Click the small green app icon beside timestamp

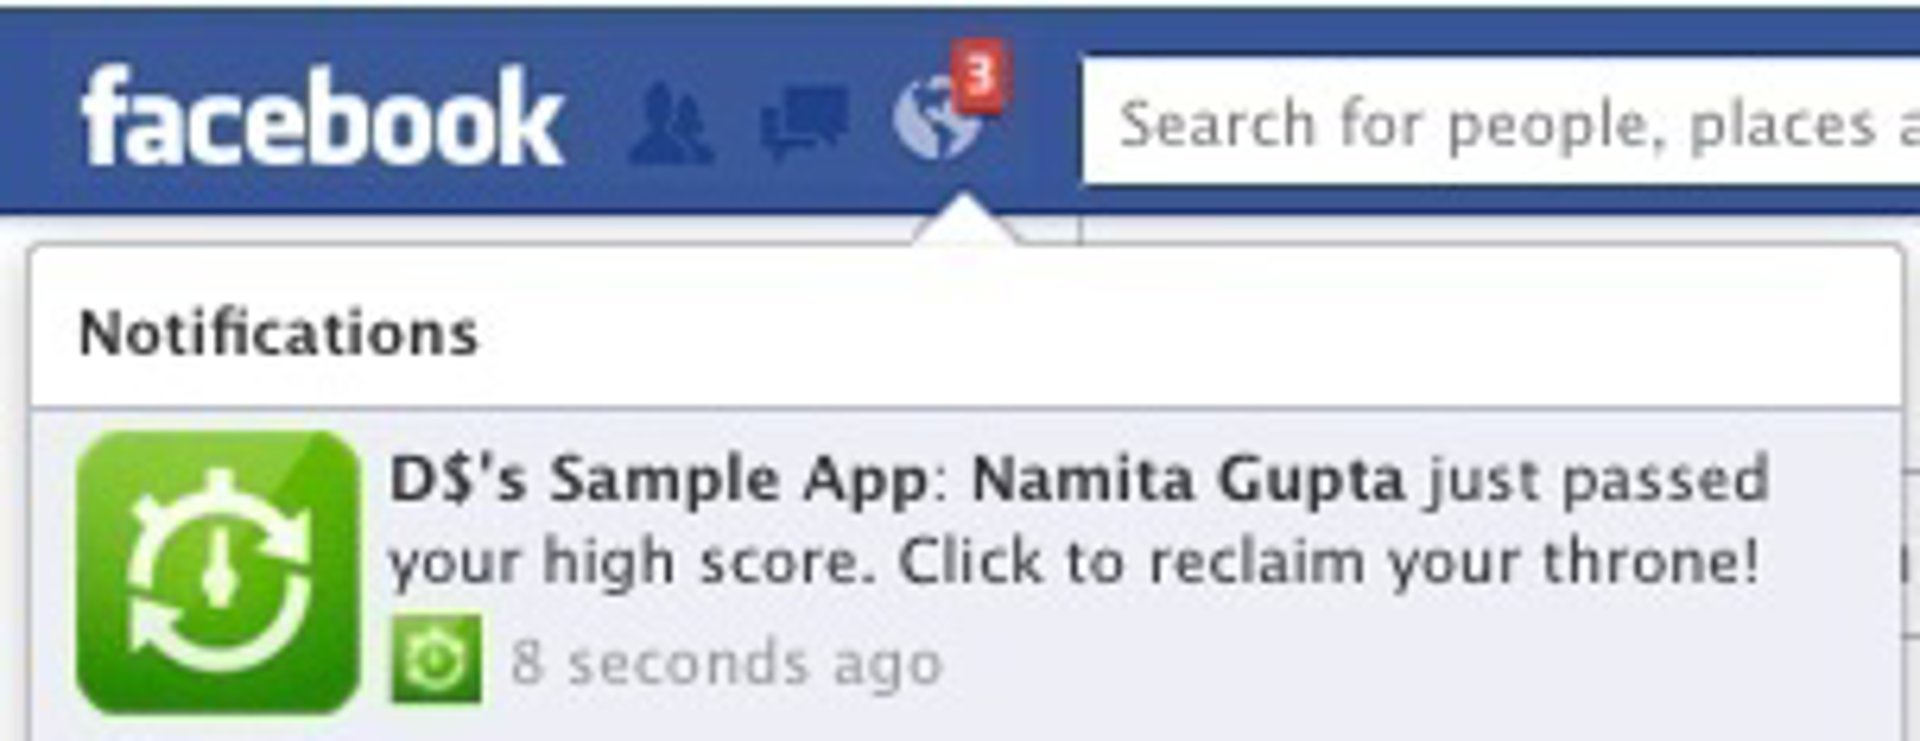pyautogui.click(x=435, y=660)
